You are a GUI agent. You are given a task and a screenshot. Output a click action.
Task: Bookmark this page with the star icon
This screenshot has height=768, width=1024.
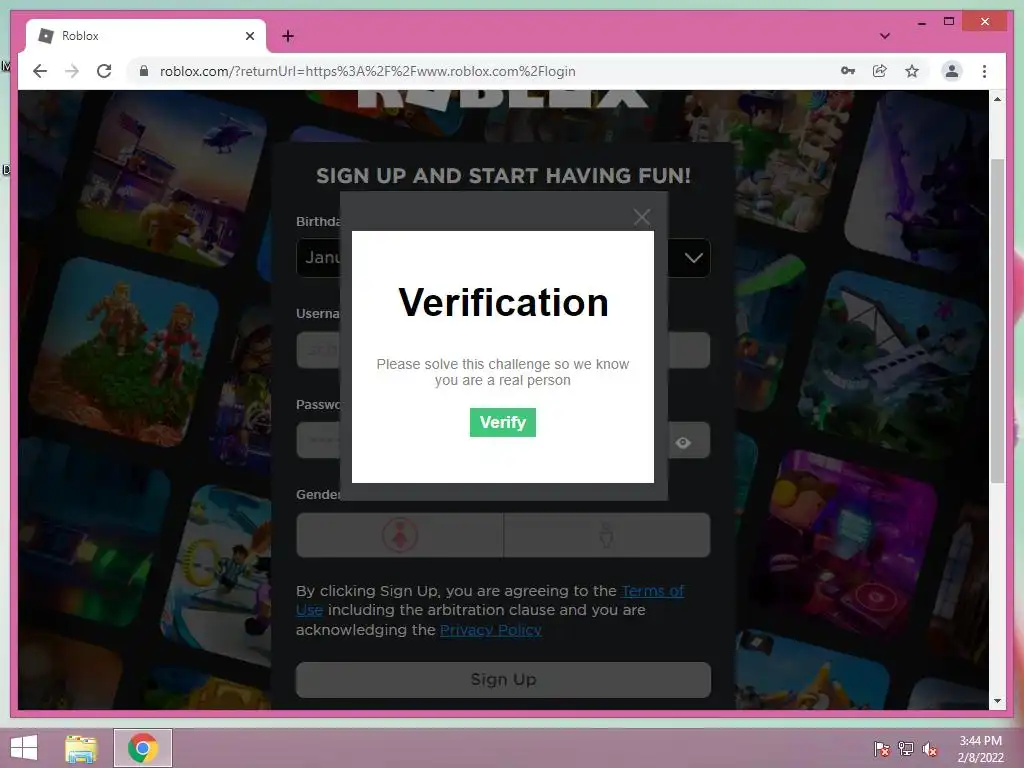[912, 71]
